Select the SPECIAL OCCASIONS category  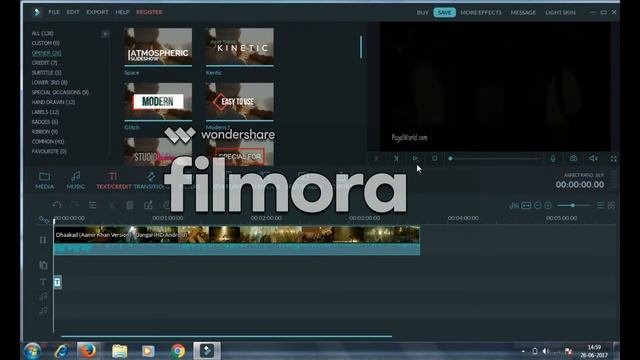60,92
